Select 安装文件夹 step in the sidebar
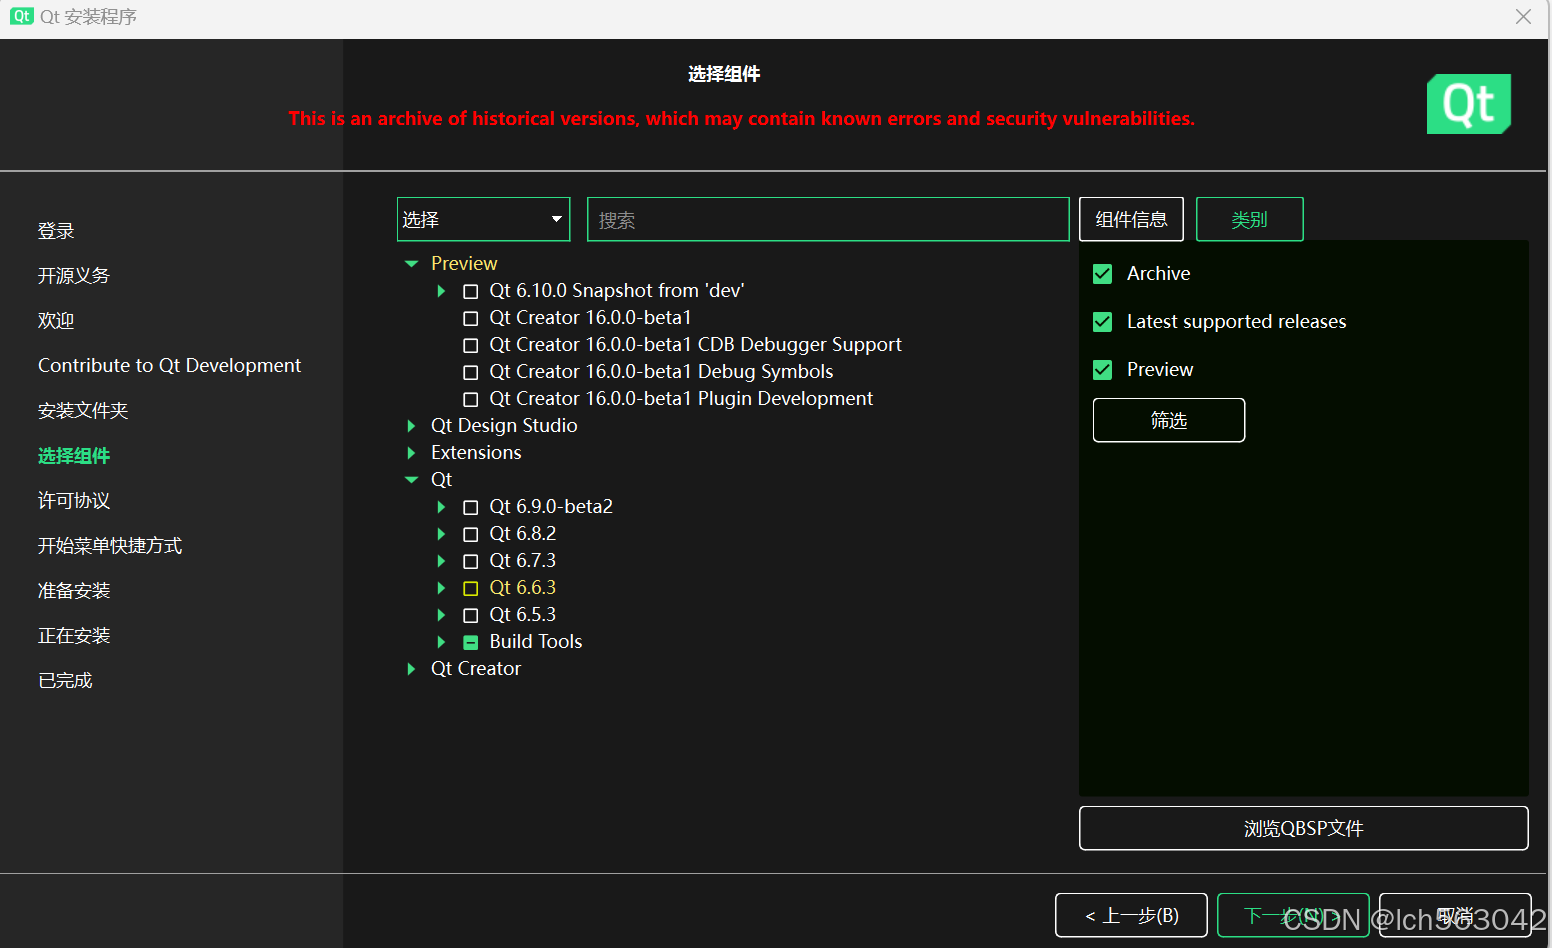Viewport: 1552px width, 948px height. pos(83,411)
